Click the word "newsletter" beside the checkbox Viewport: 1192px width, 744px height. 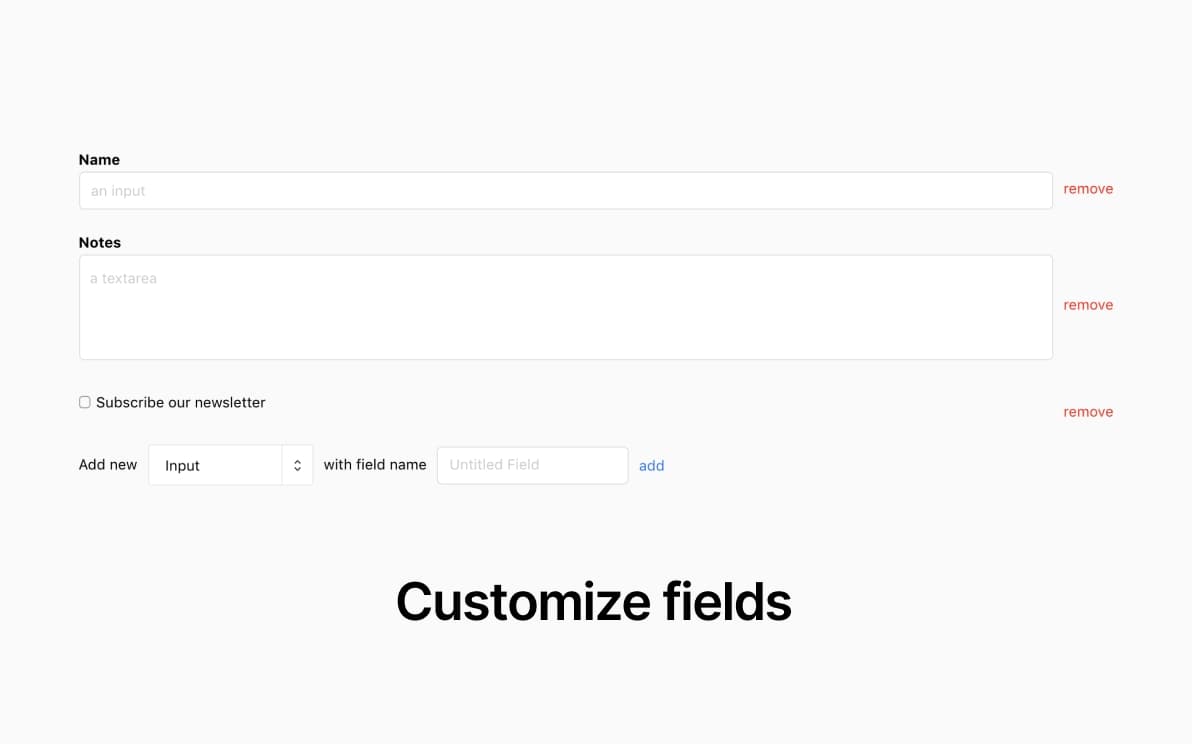point(230,402)
